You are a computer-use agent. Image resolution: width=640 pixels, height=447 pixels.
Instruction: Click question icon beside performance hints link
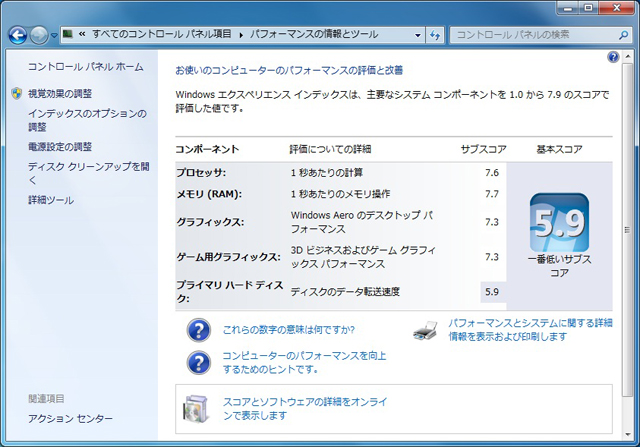pos(199,362)
